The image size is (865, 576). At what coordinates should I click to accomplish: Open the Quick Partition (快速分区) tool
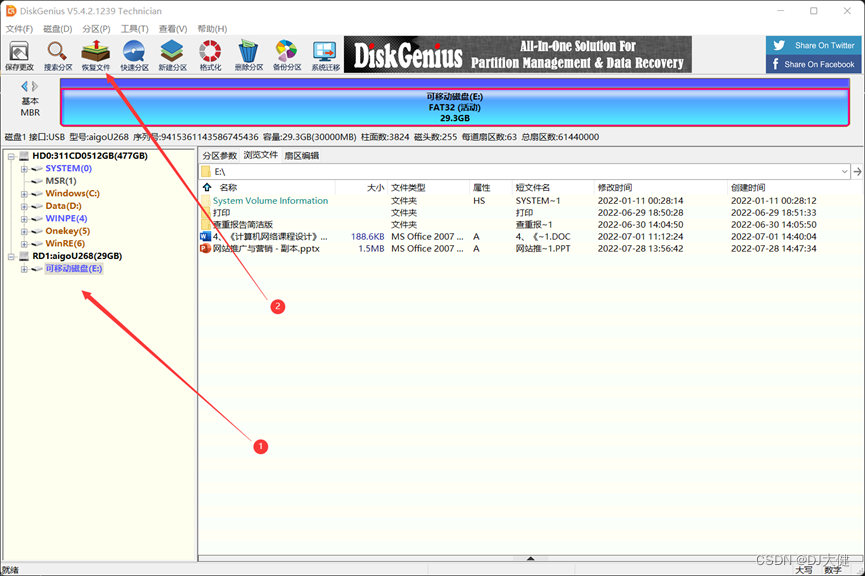tap(135, 55)
